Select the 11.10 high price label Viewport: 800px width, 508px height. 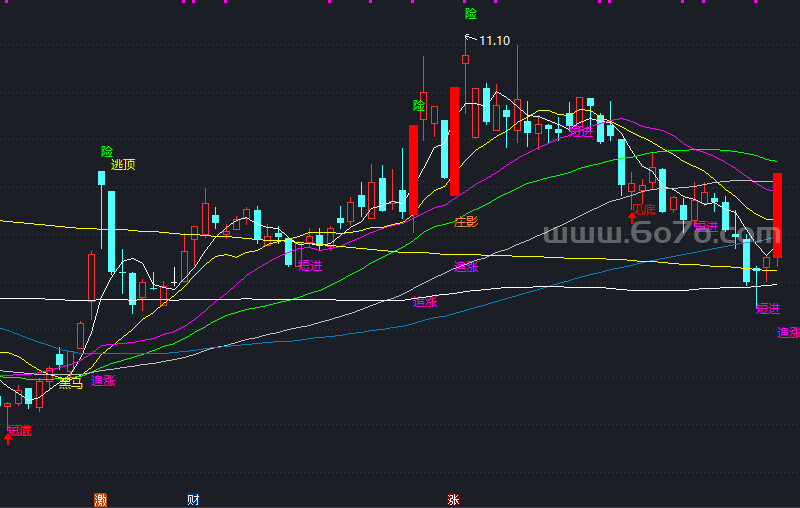[494, 41]
